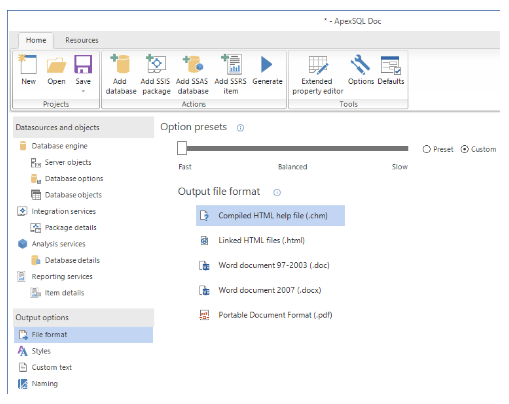
Task: Open the Options wrench tool
Action: tap(361, 69)
